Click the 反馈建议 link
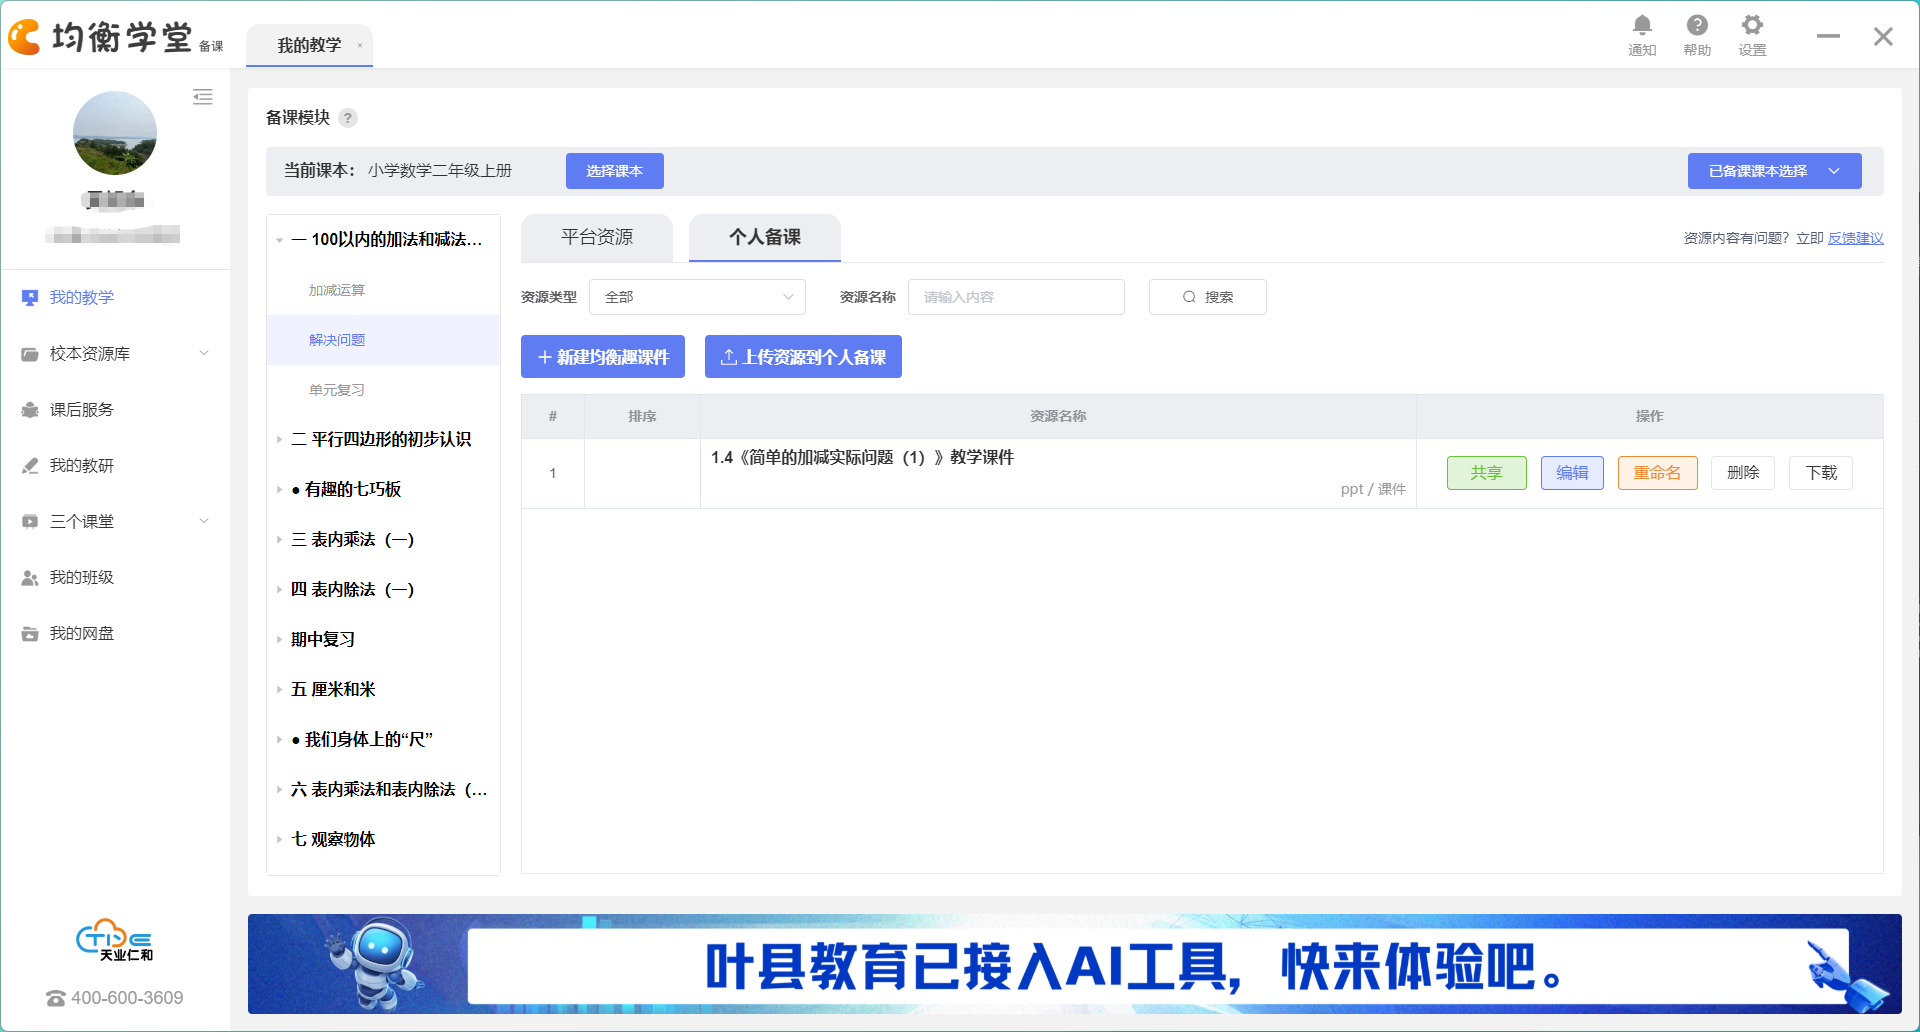 click(1855, 238)
